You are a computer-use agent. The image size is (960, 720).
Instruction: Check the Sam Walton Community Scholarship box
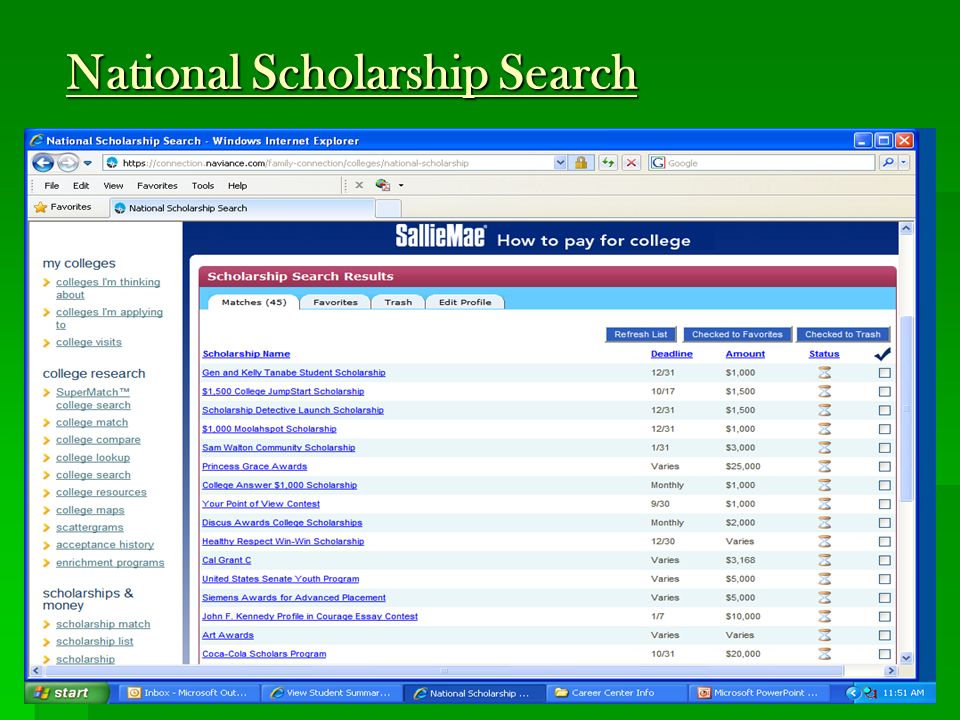click(884, 448)
